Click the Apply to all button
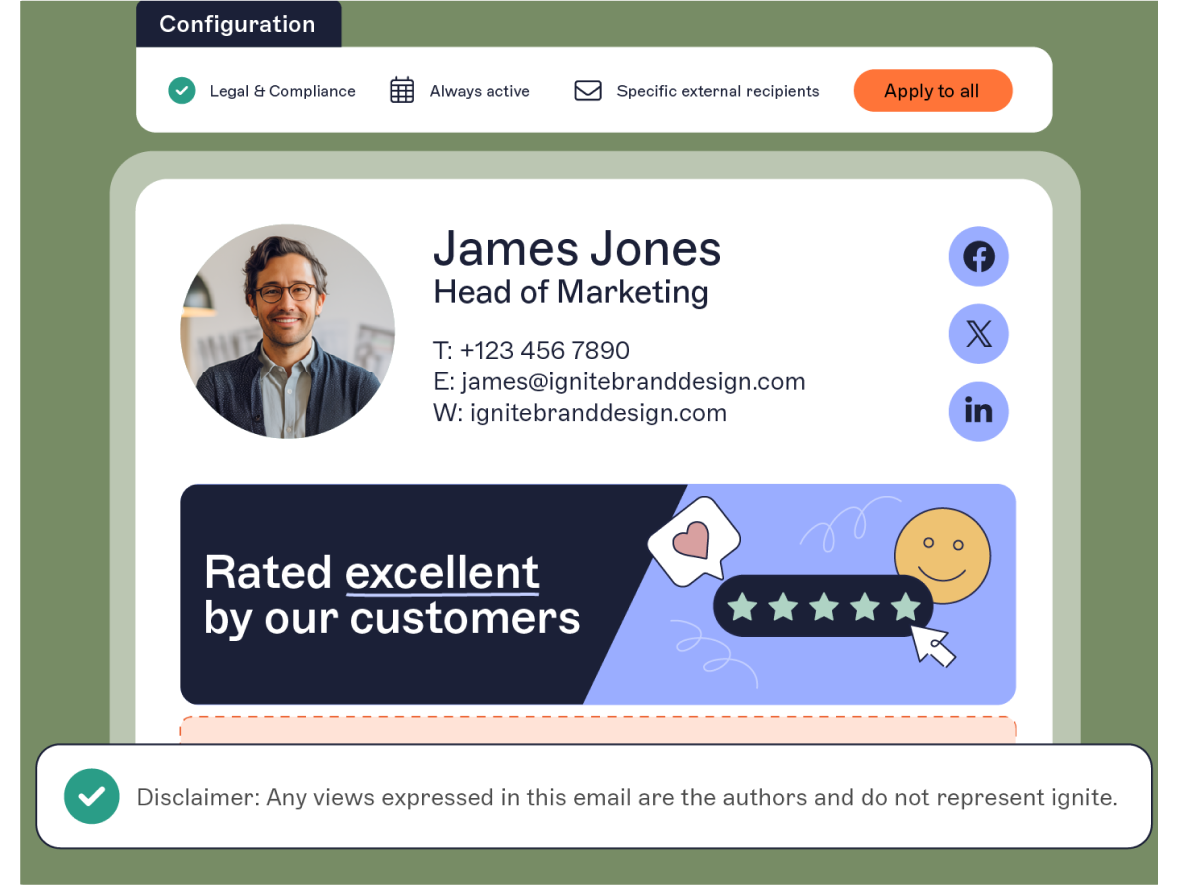The width and height of the screenshot is (1180, 885). point(932,90)
